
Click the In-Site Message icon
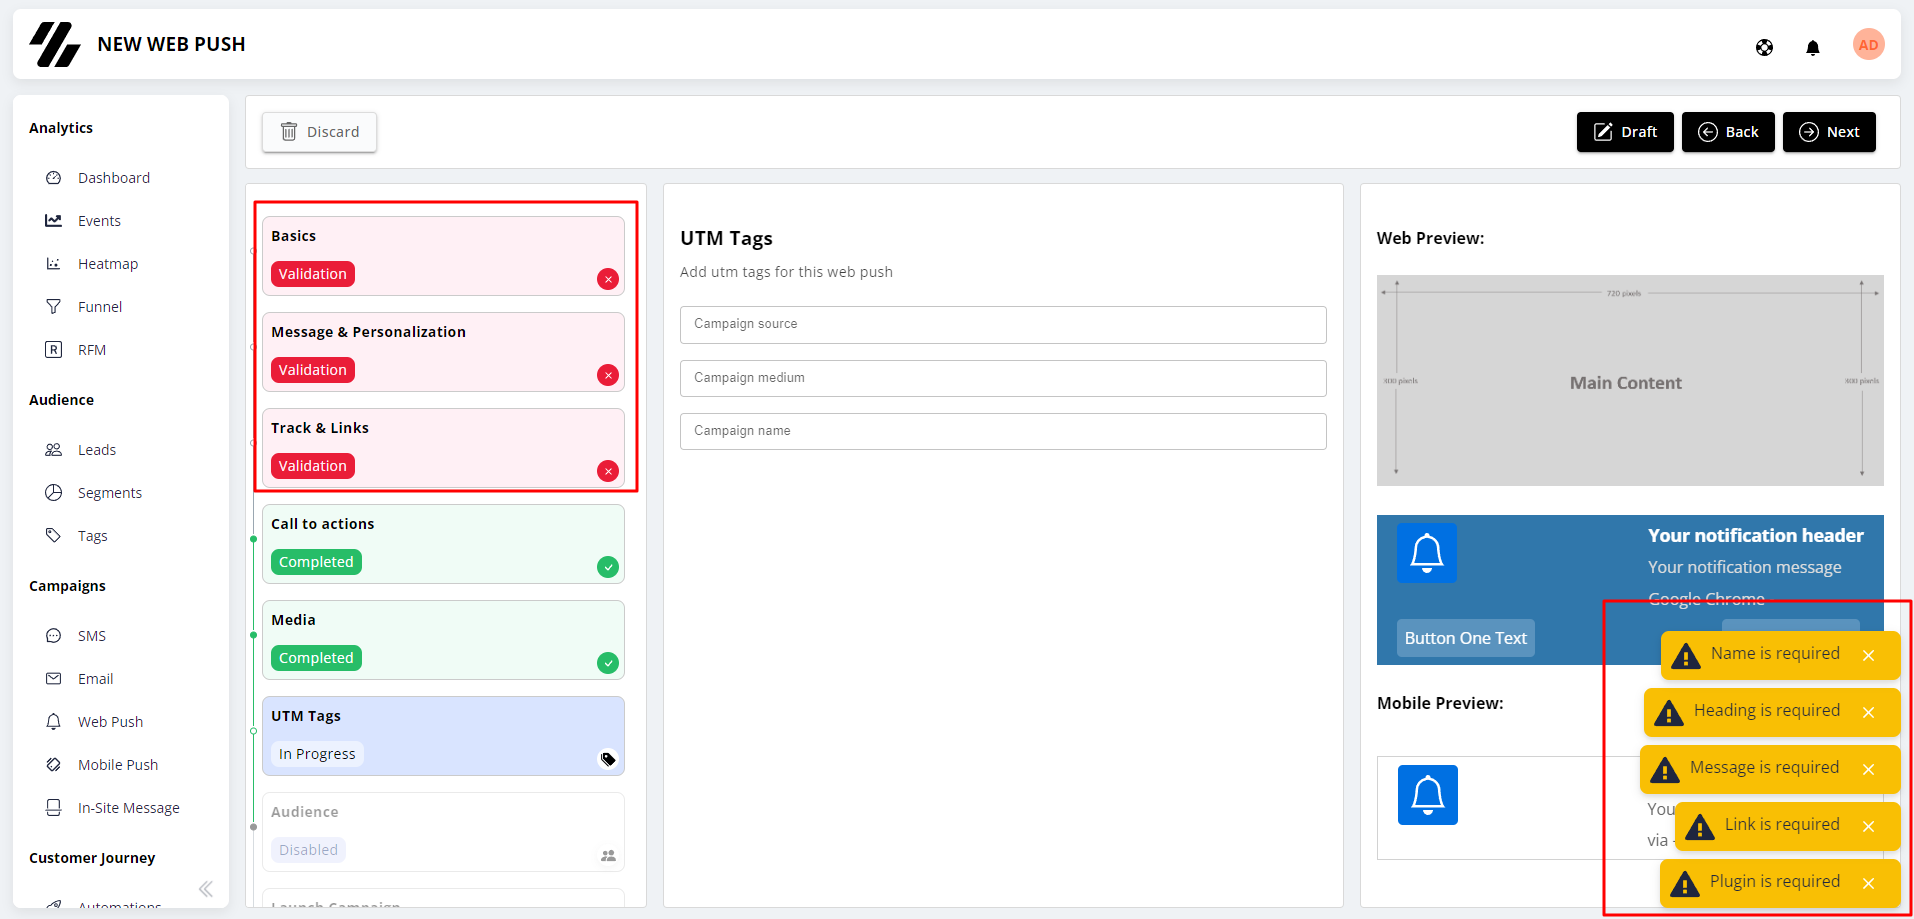[x=54, y=808]
